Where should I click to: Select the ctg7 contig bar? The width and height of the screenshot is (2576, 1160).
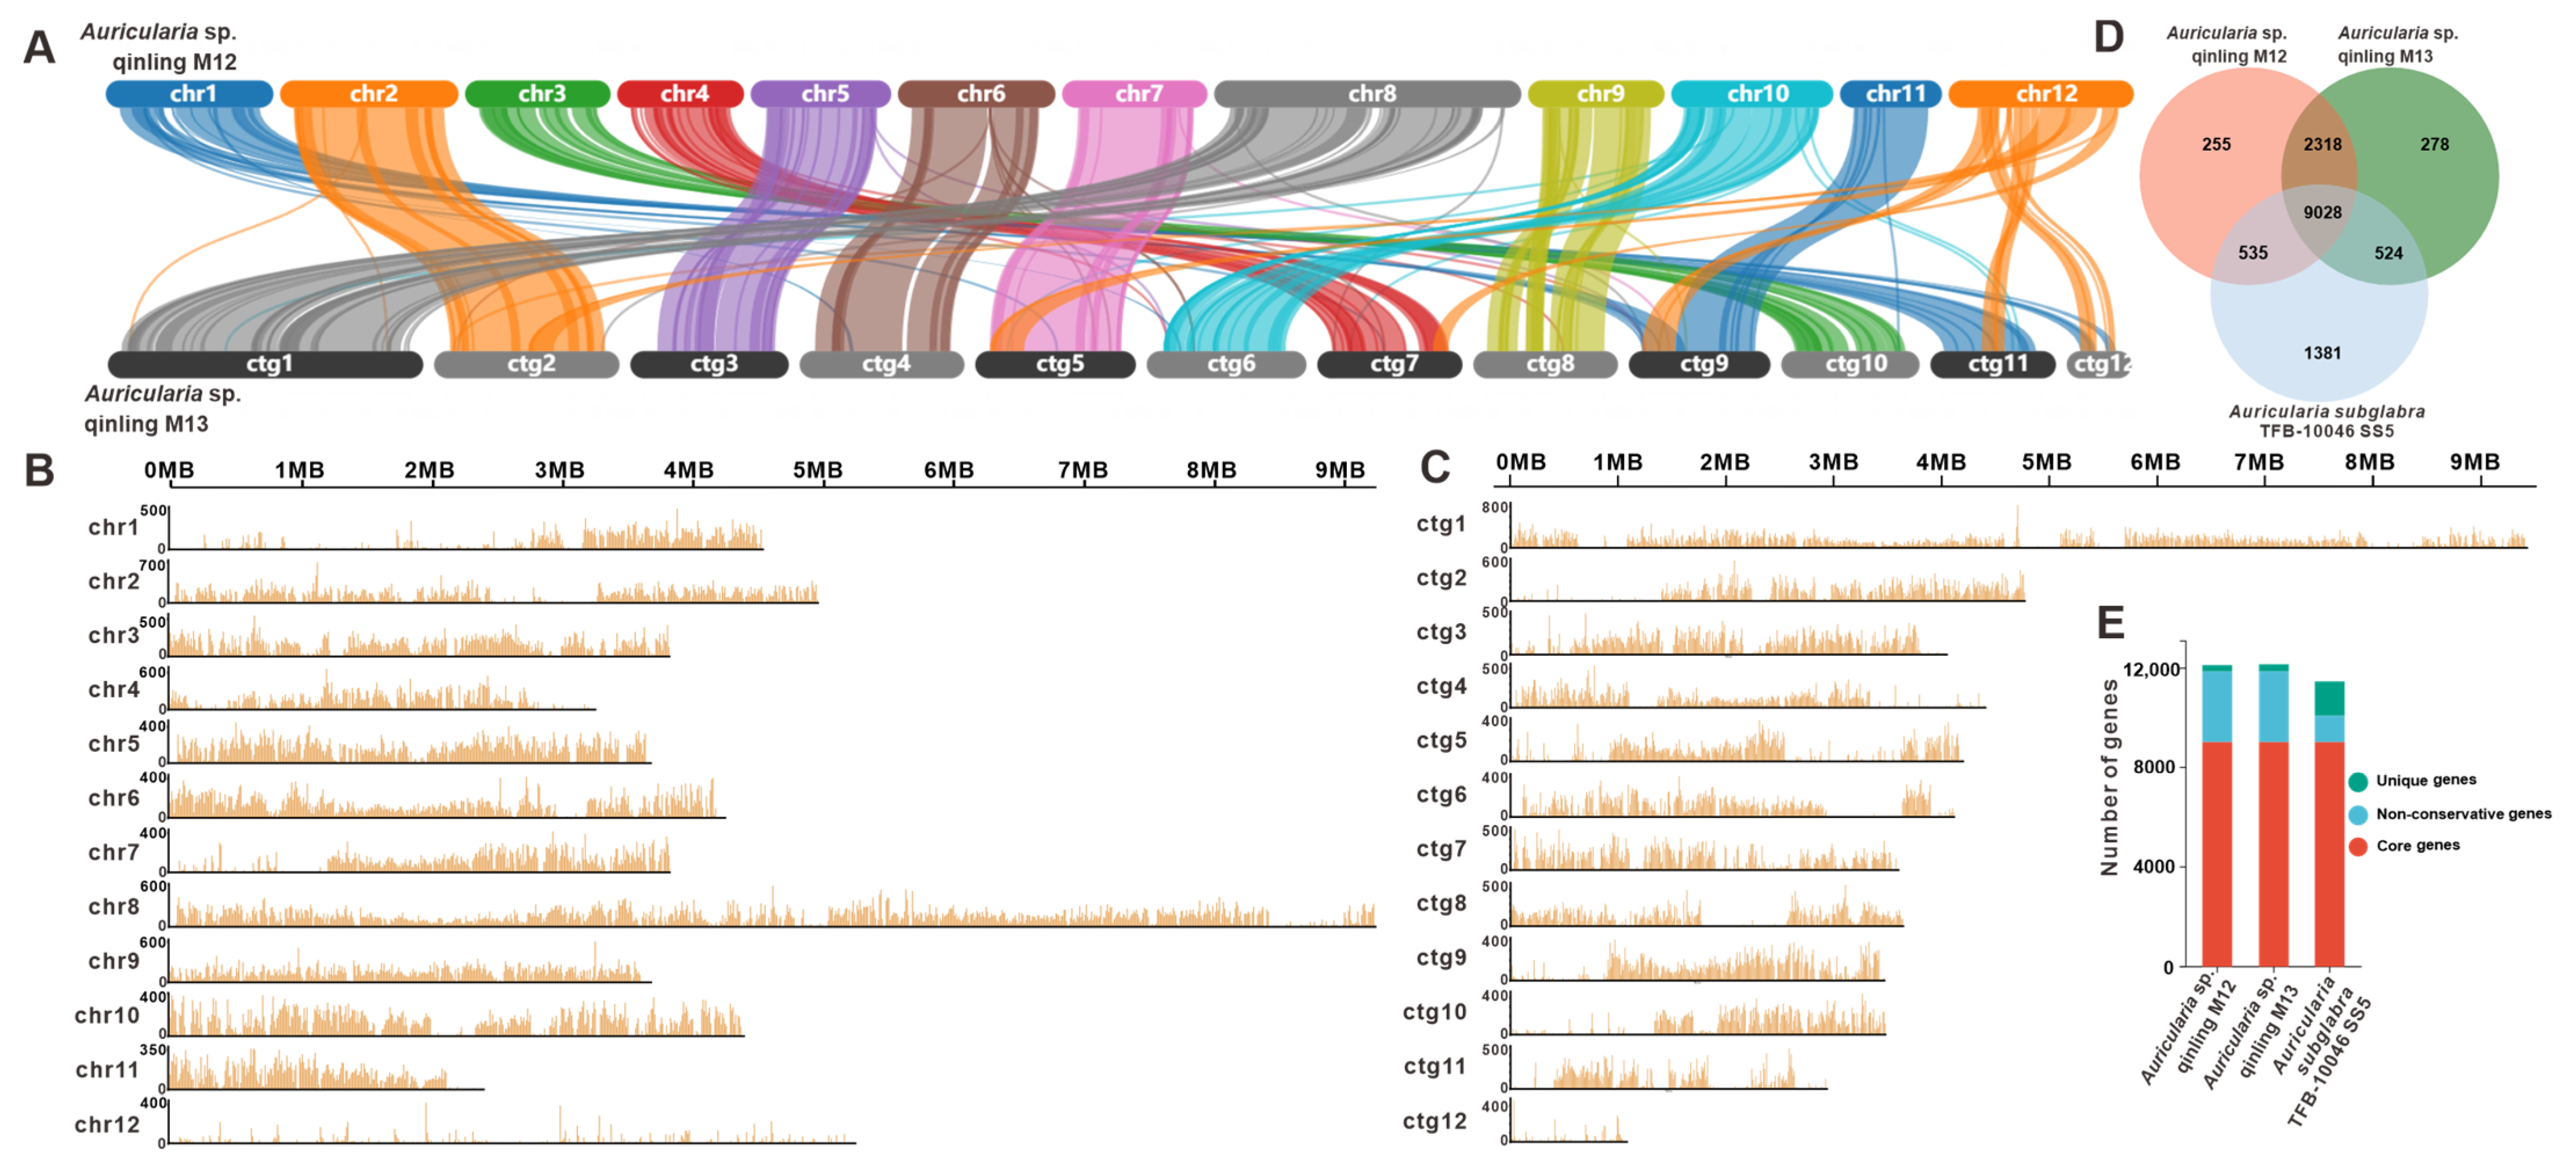click(1389, 364)
